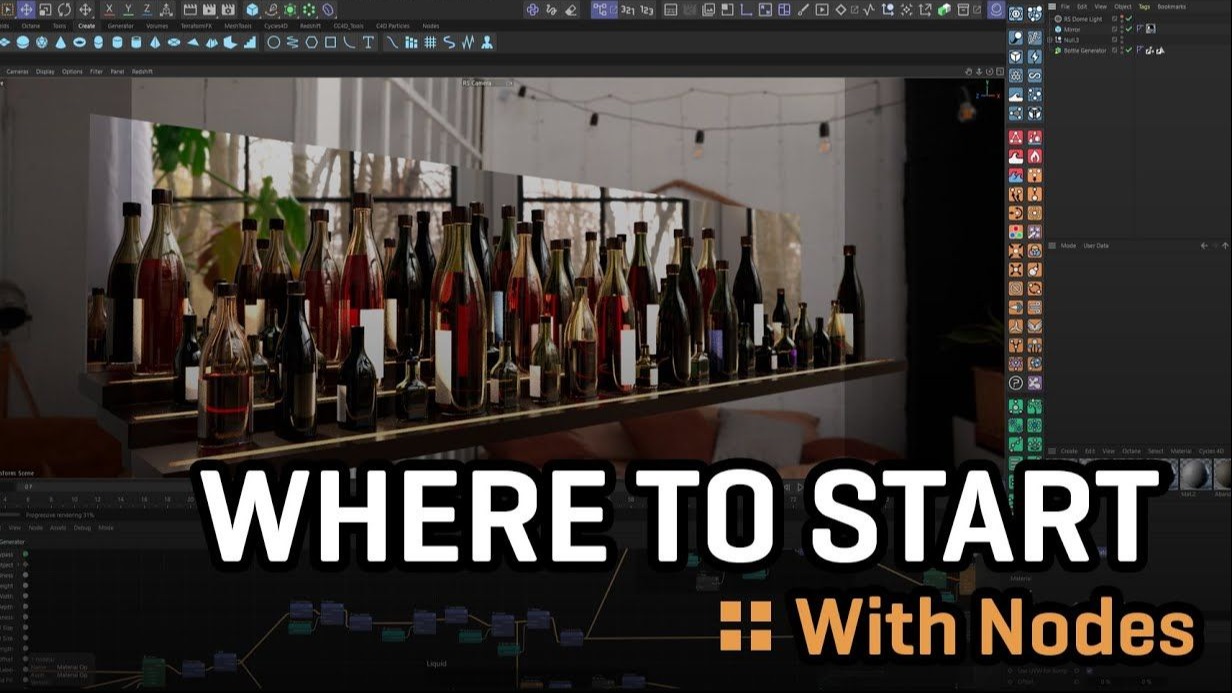Image resolution: width=1232 pixels, height=693 pixels.
Task: Add a Torus primitive from Create palette
Action: (x=78, y=43)
